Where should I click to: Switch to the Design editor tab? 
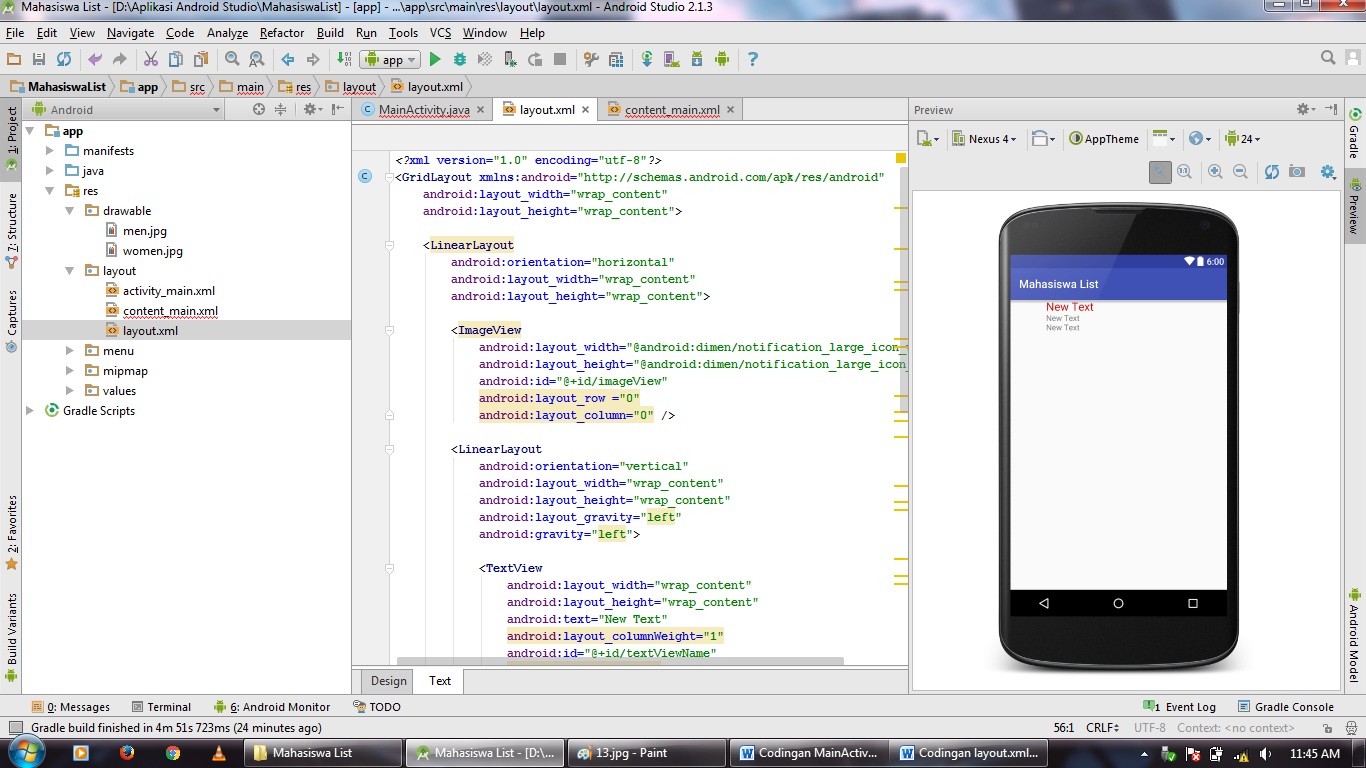389,681
